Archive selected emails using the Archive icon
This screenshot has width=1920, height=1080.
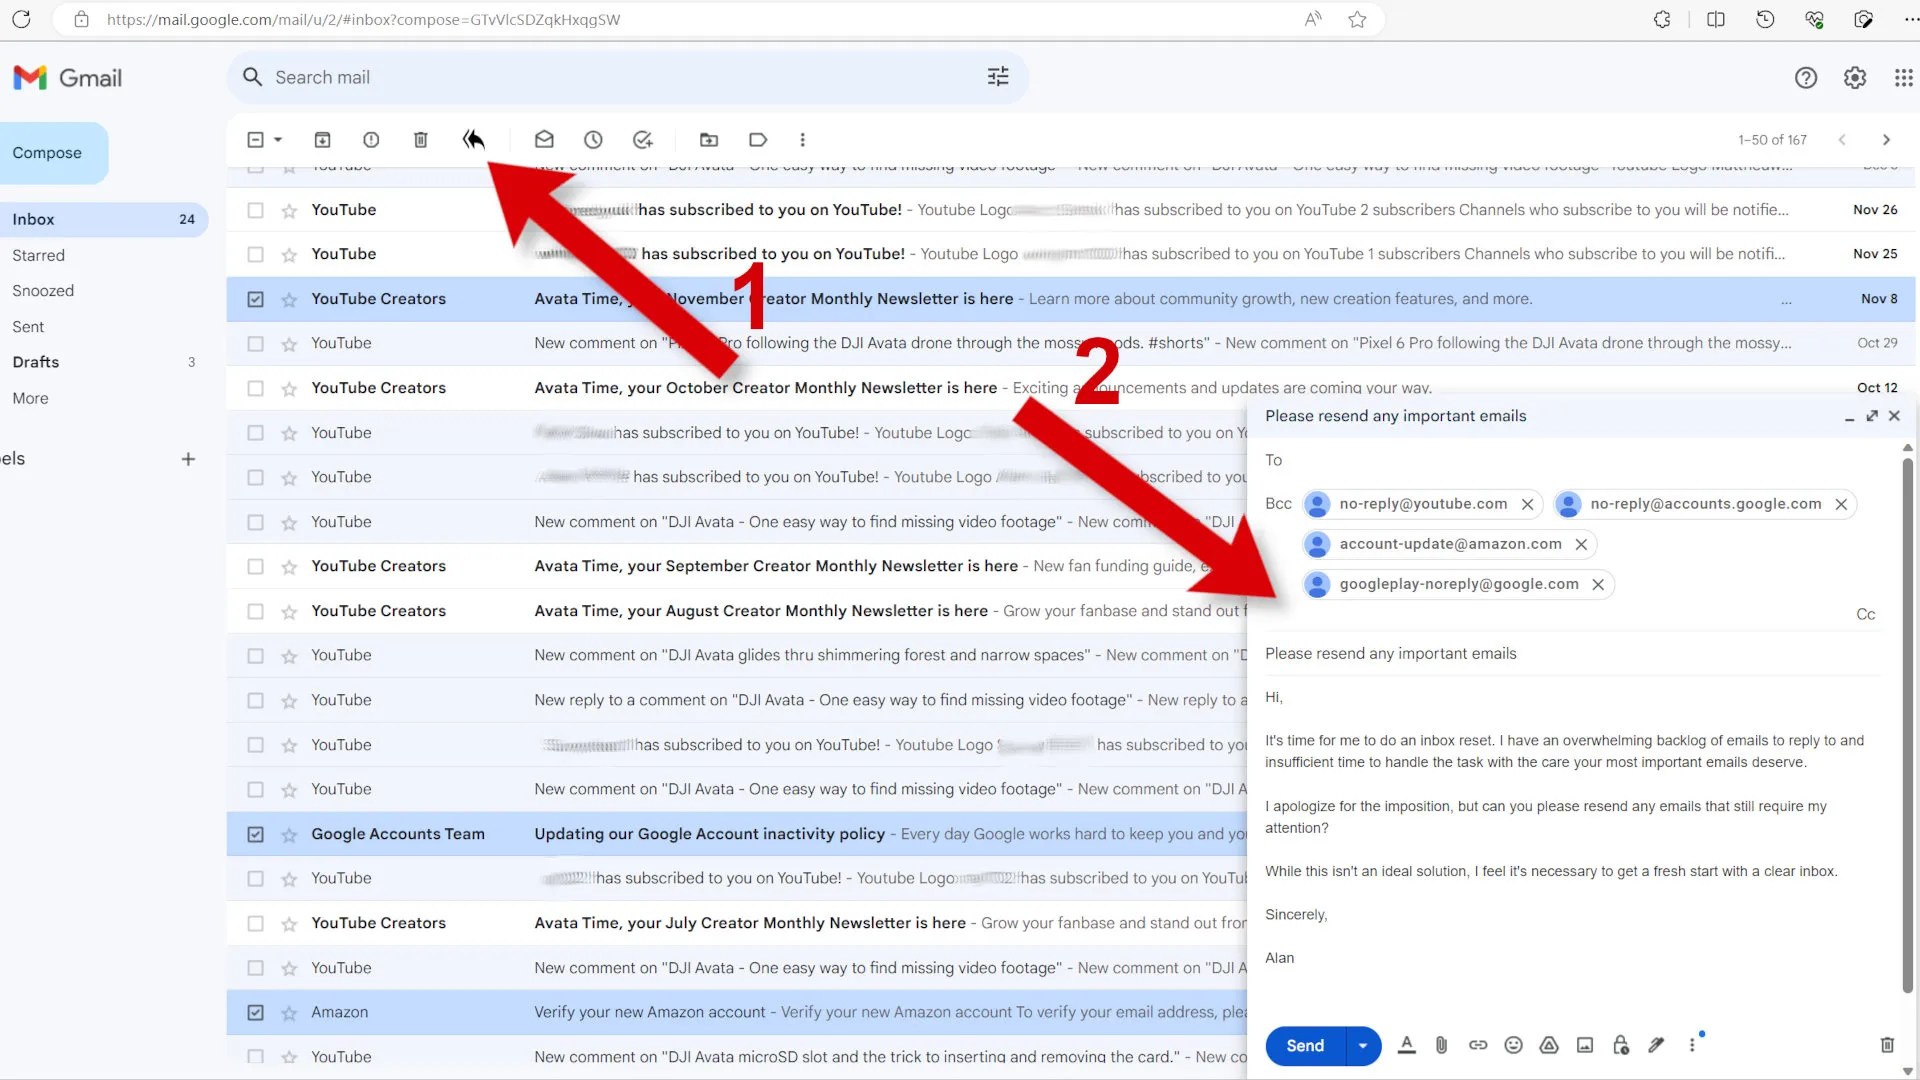(x=322, y=140)
